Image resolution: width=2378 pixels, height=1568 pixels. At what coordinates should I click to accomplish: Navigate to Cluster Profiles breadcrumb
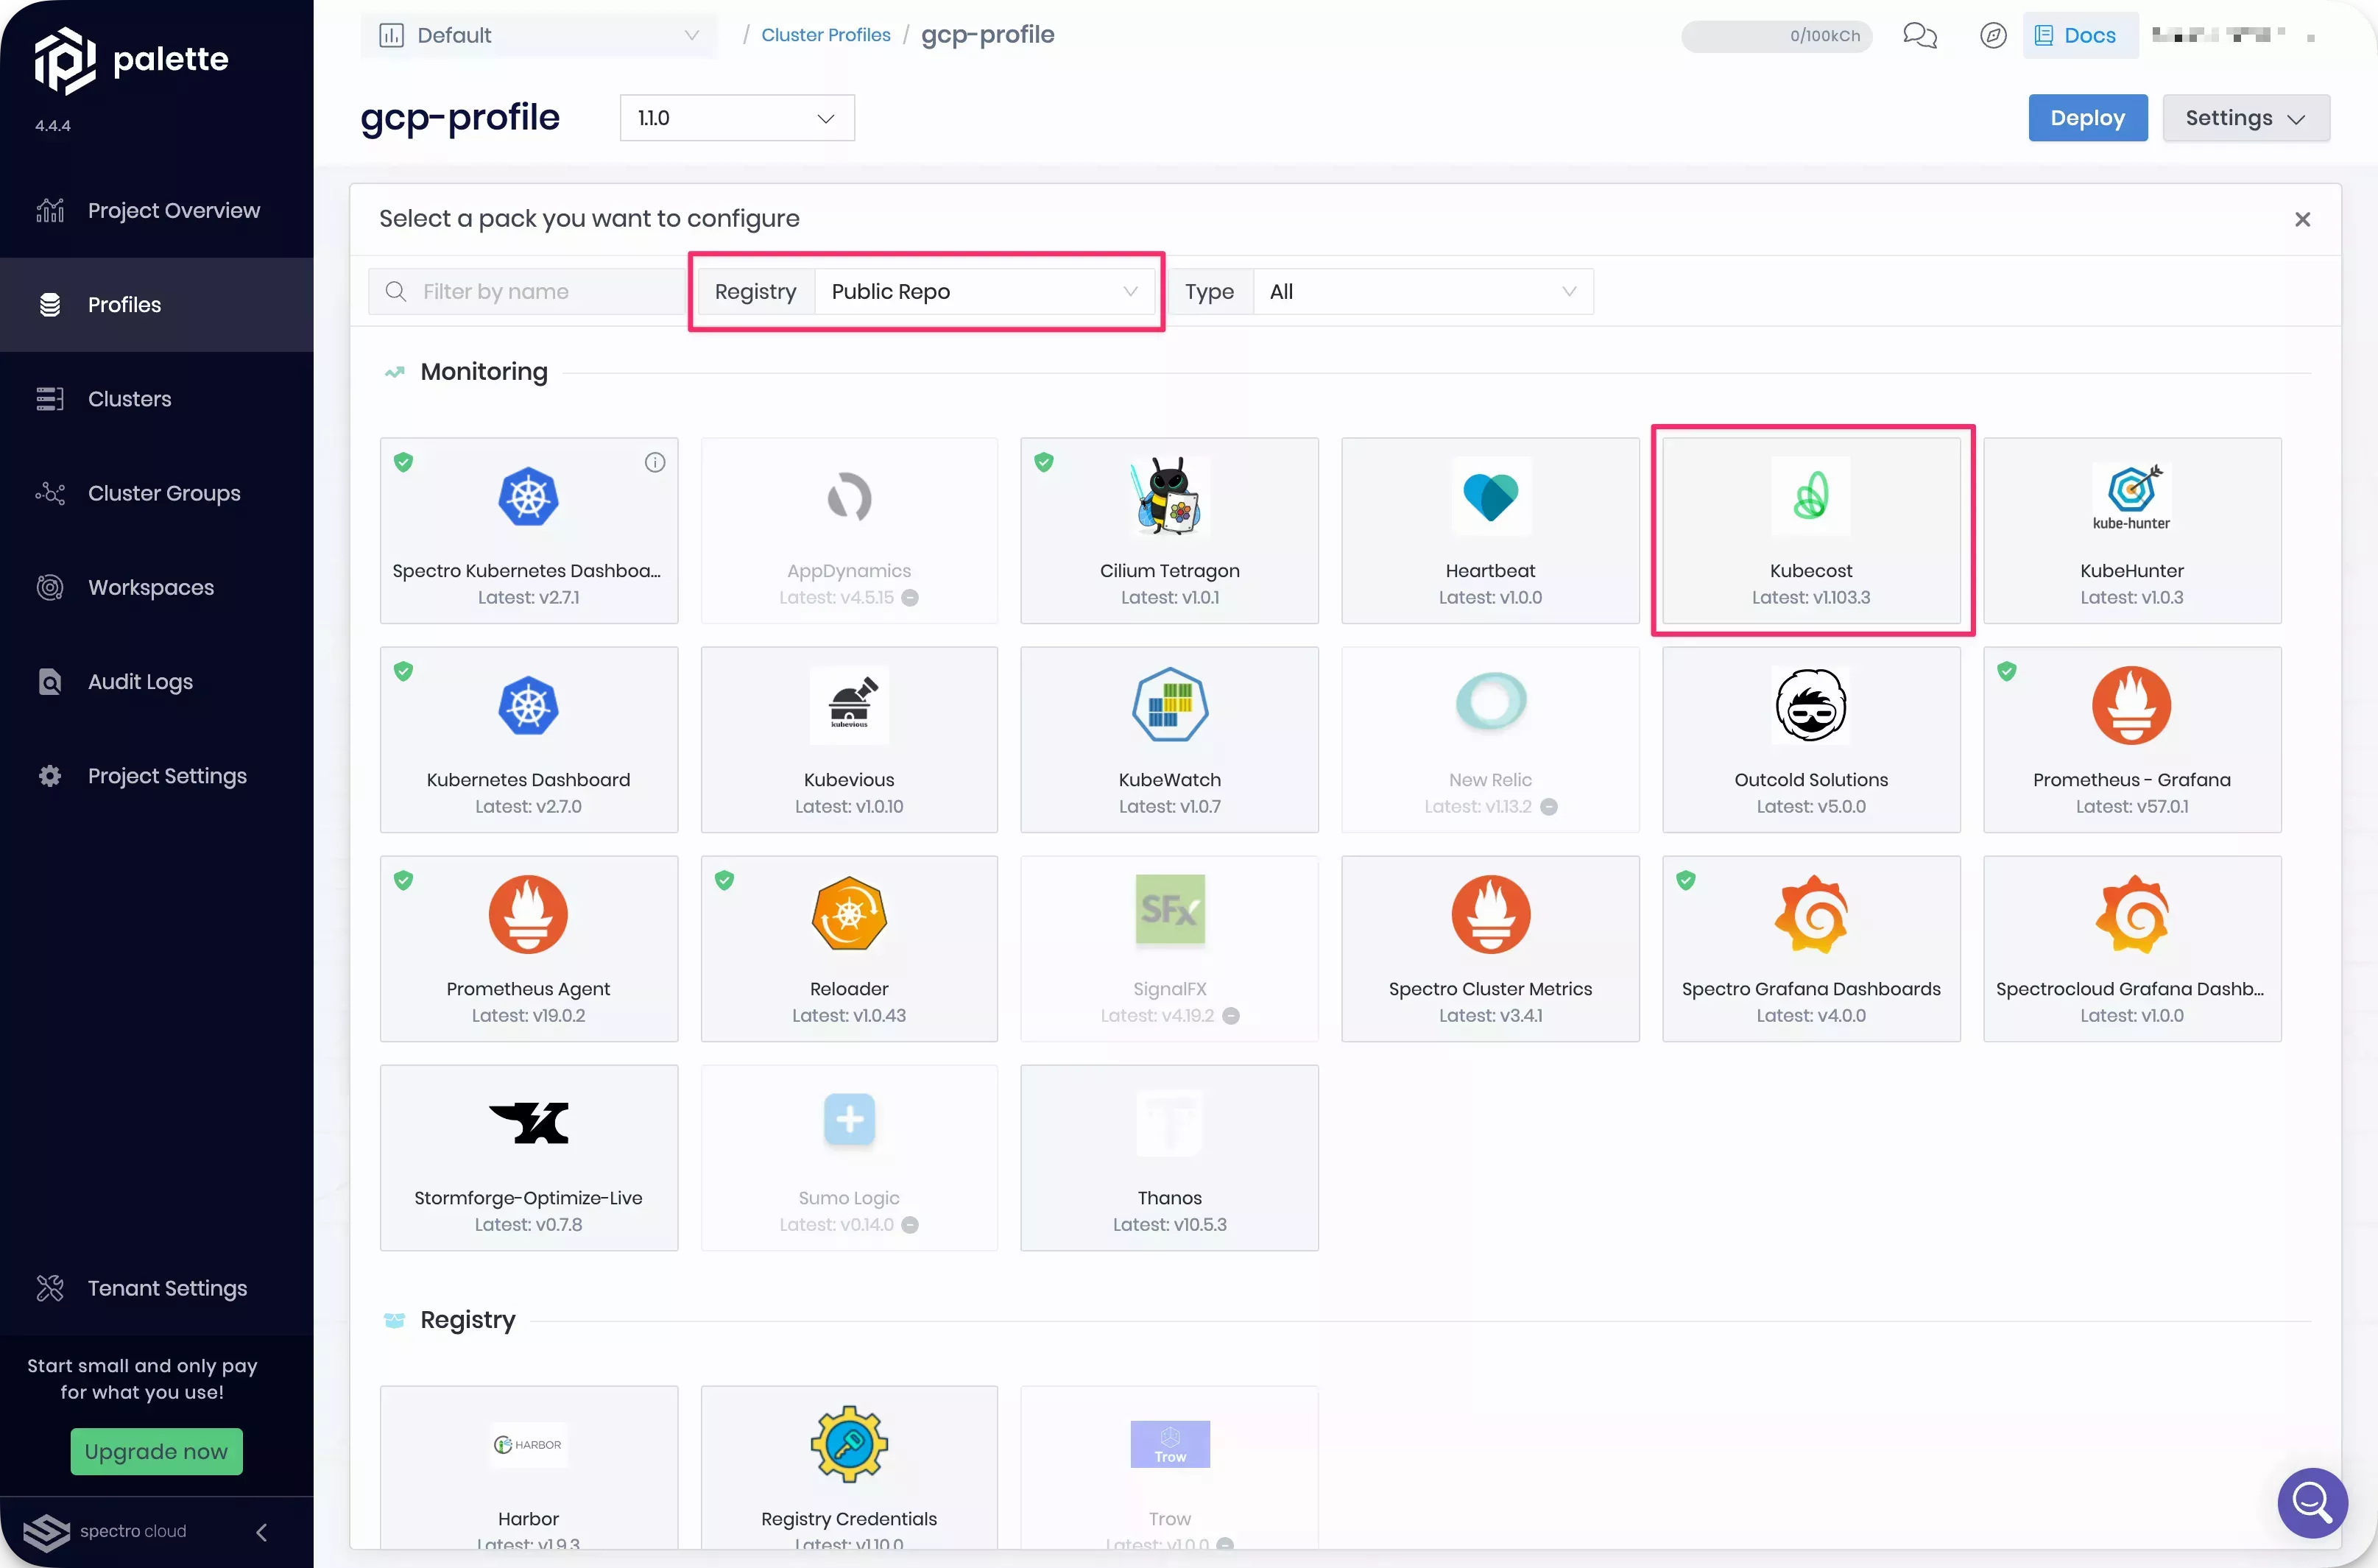[x=825, y=34]
